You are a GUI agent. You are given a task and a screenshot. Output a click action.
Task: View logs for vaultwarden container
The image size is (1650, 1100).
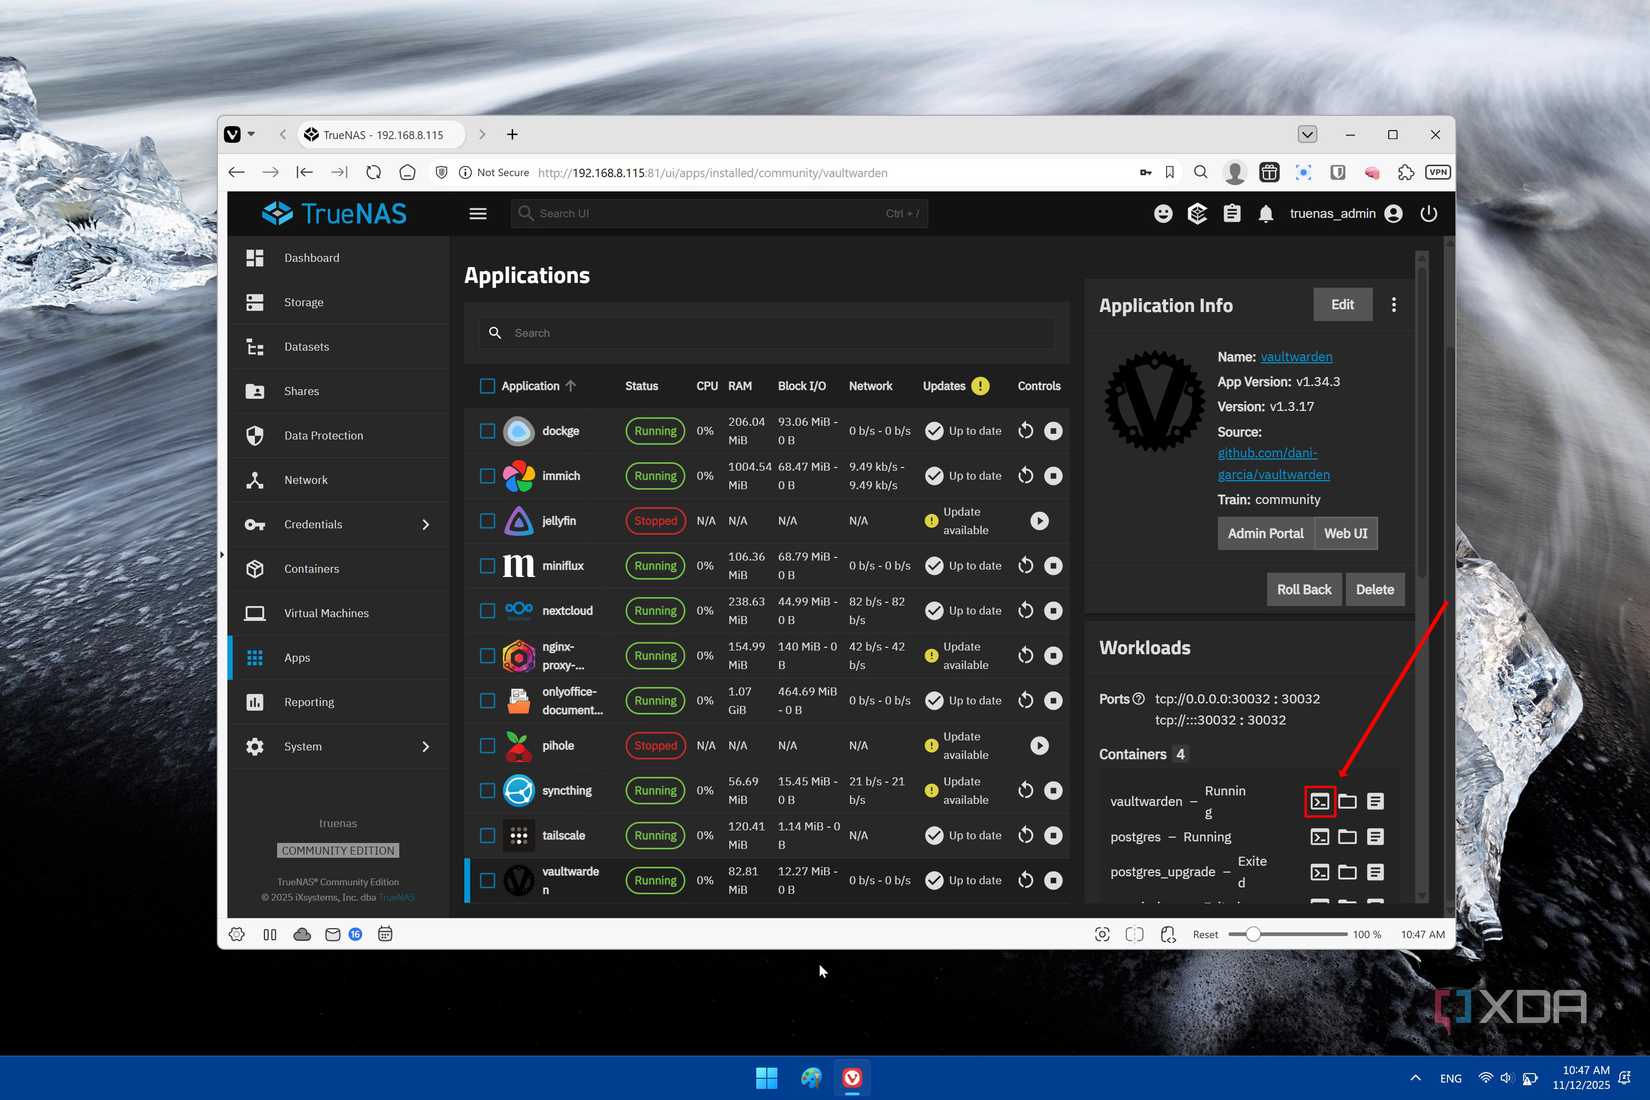1376,801
